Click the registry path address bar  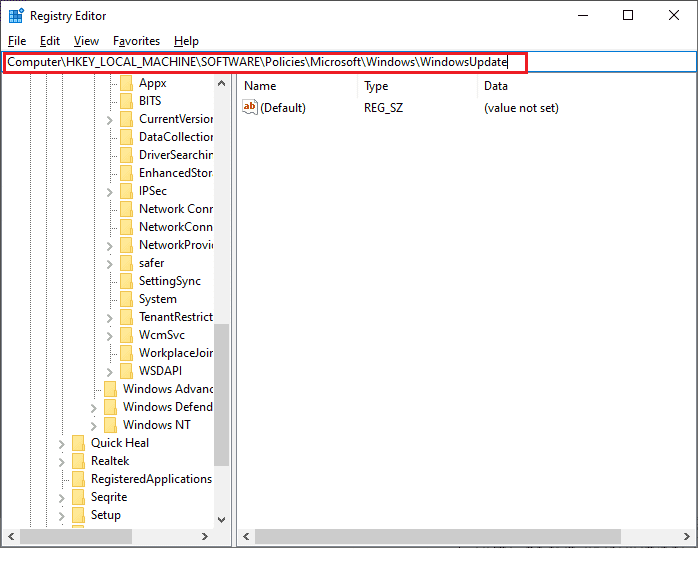tap(349, 62)
